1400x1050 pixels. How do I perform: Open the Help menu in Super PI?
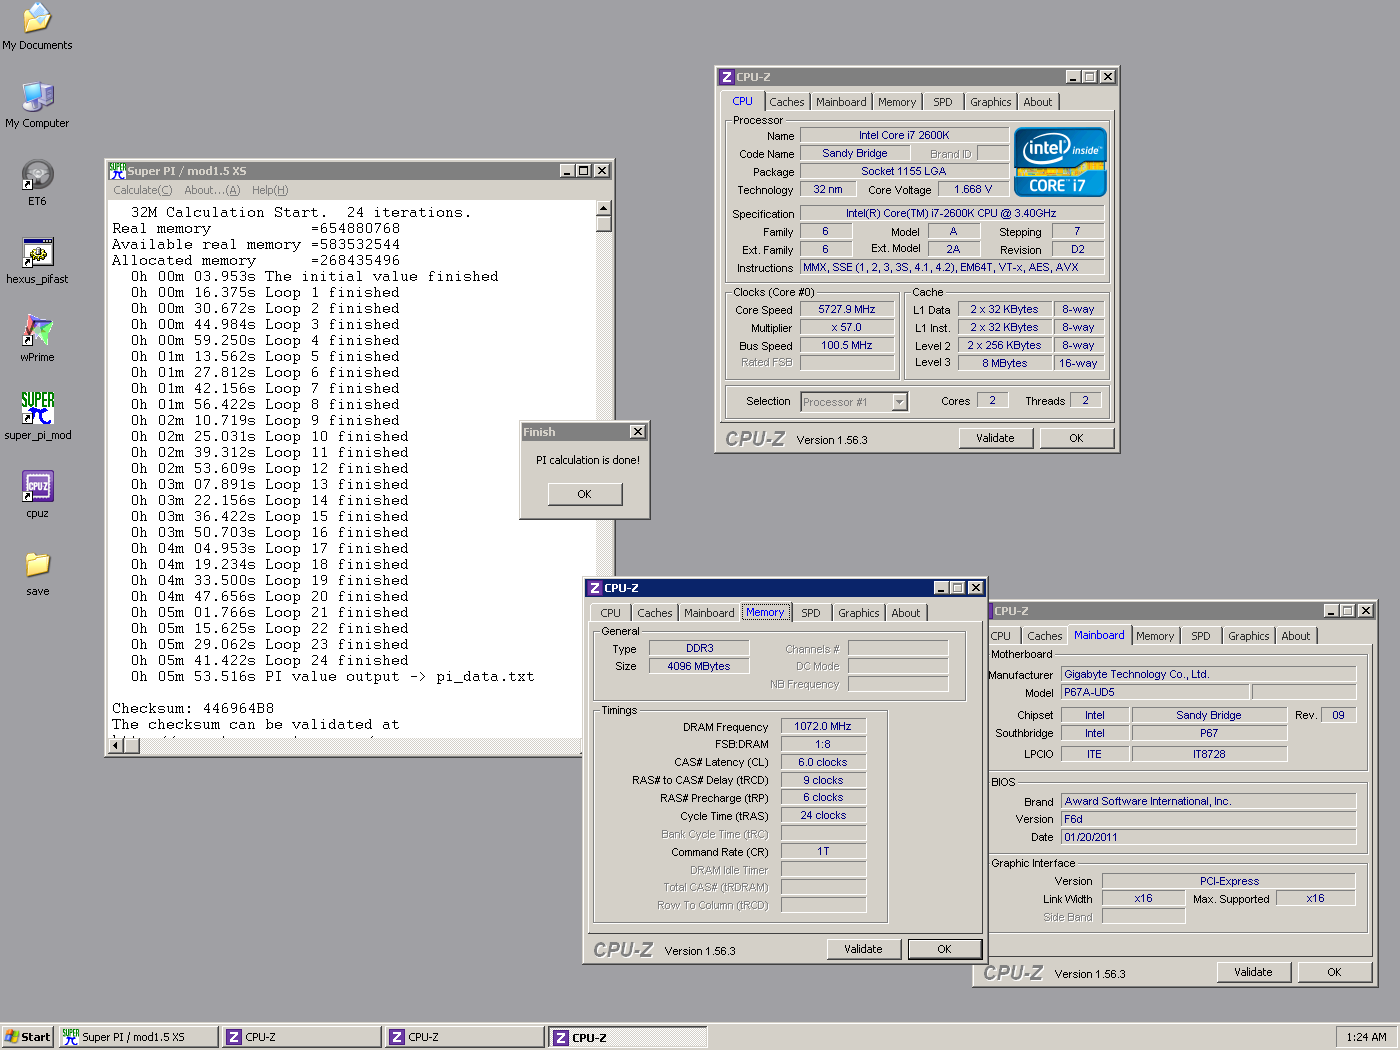tap(270, 190)
